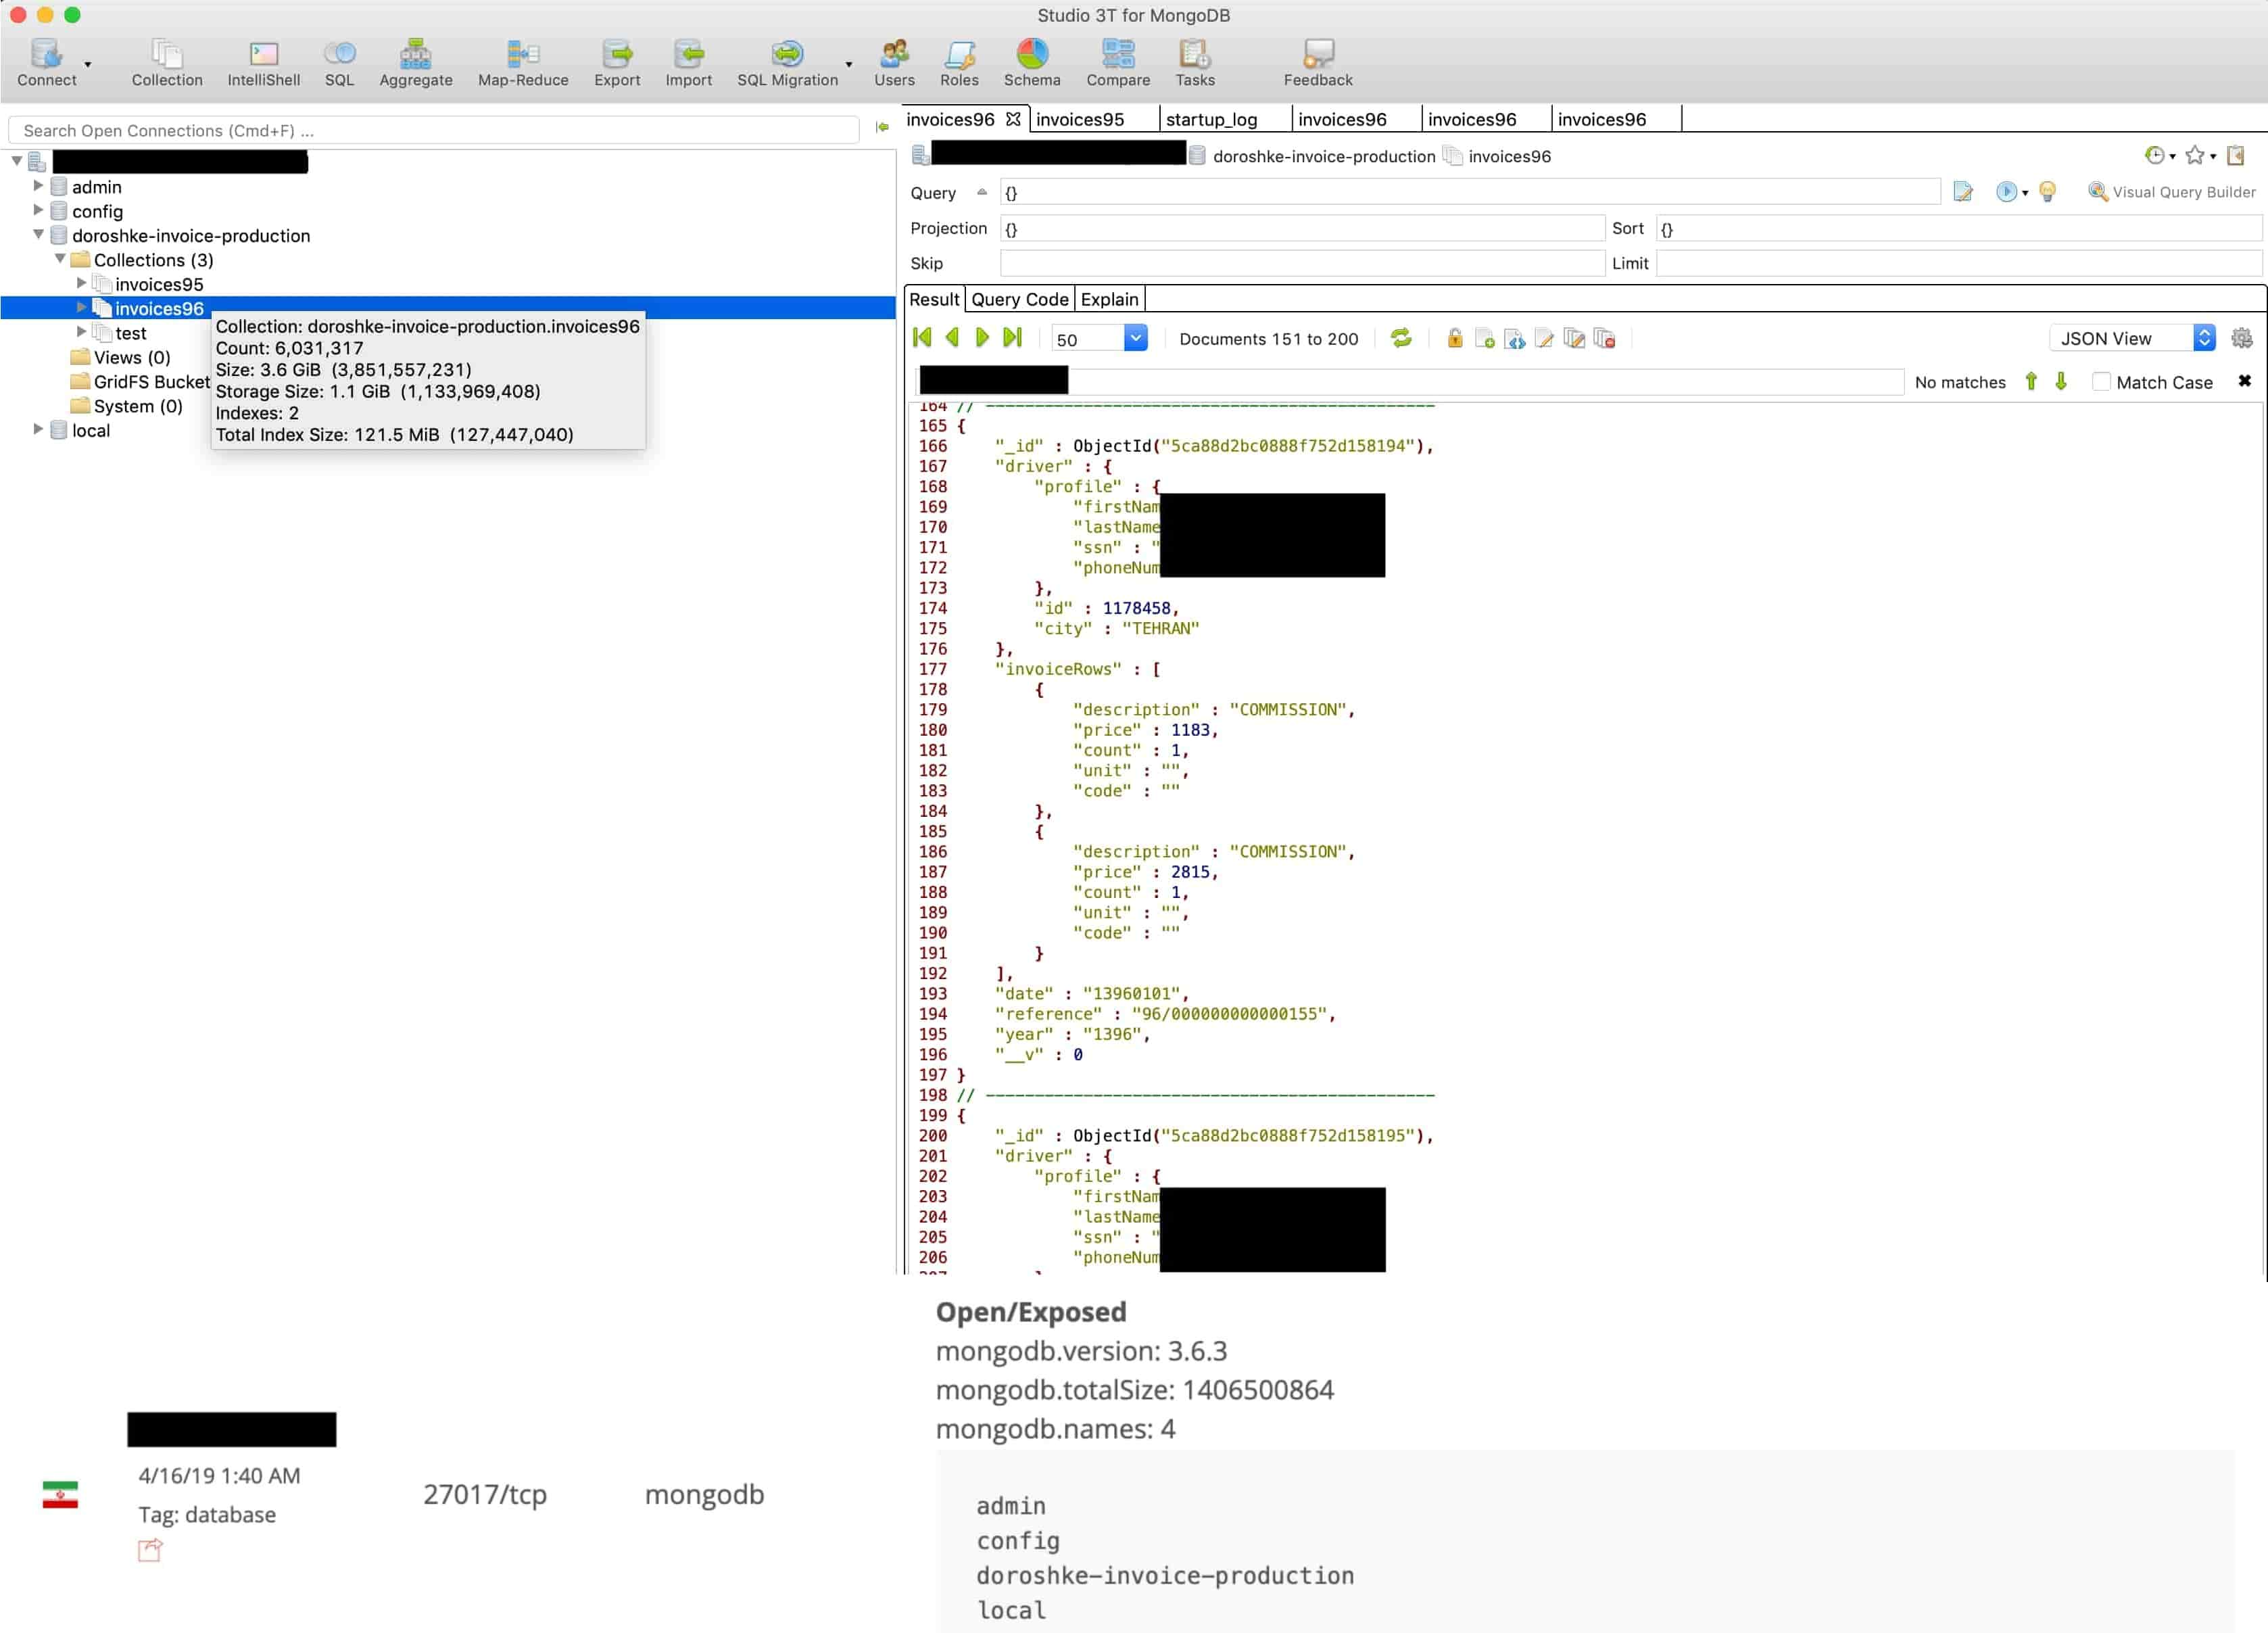Click the delete document icon
The width and height of the screenshot is (2268, 1633).
point(1605,339)
